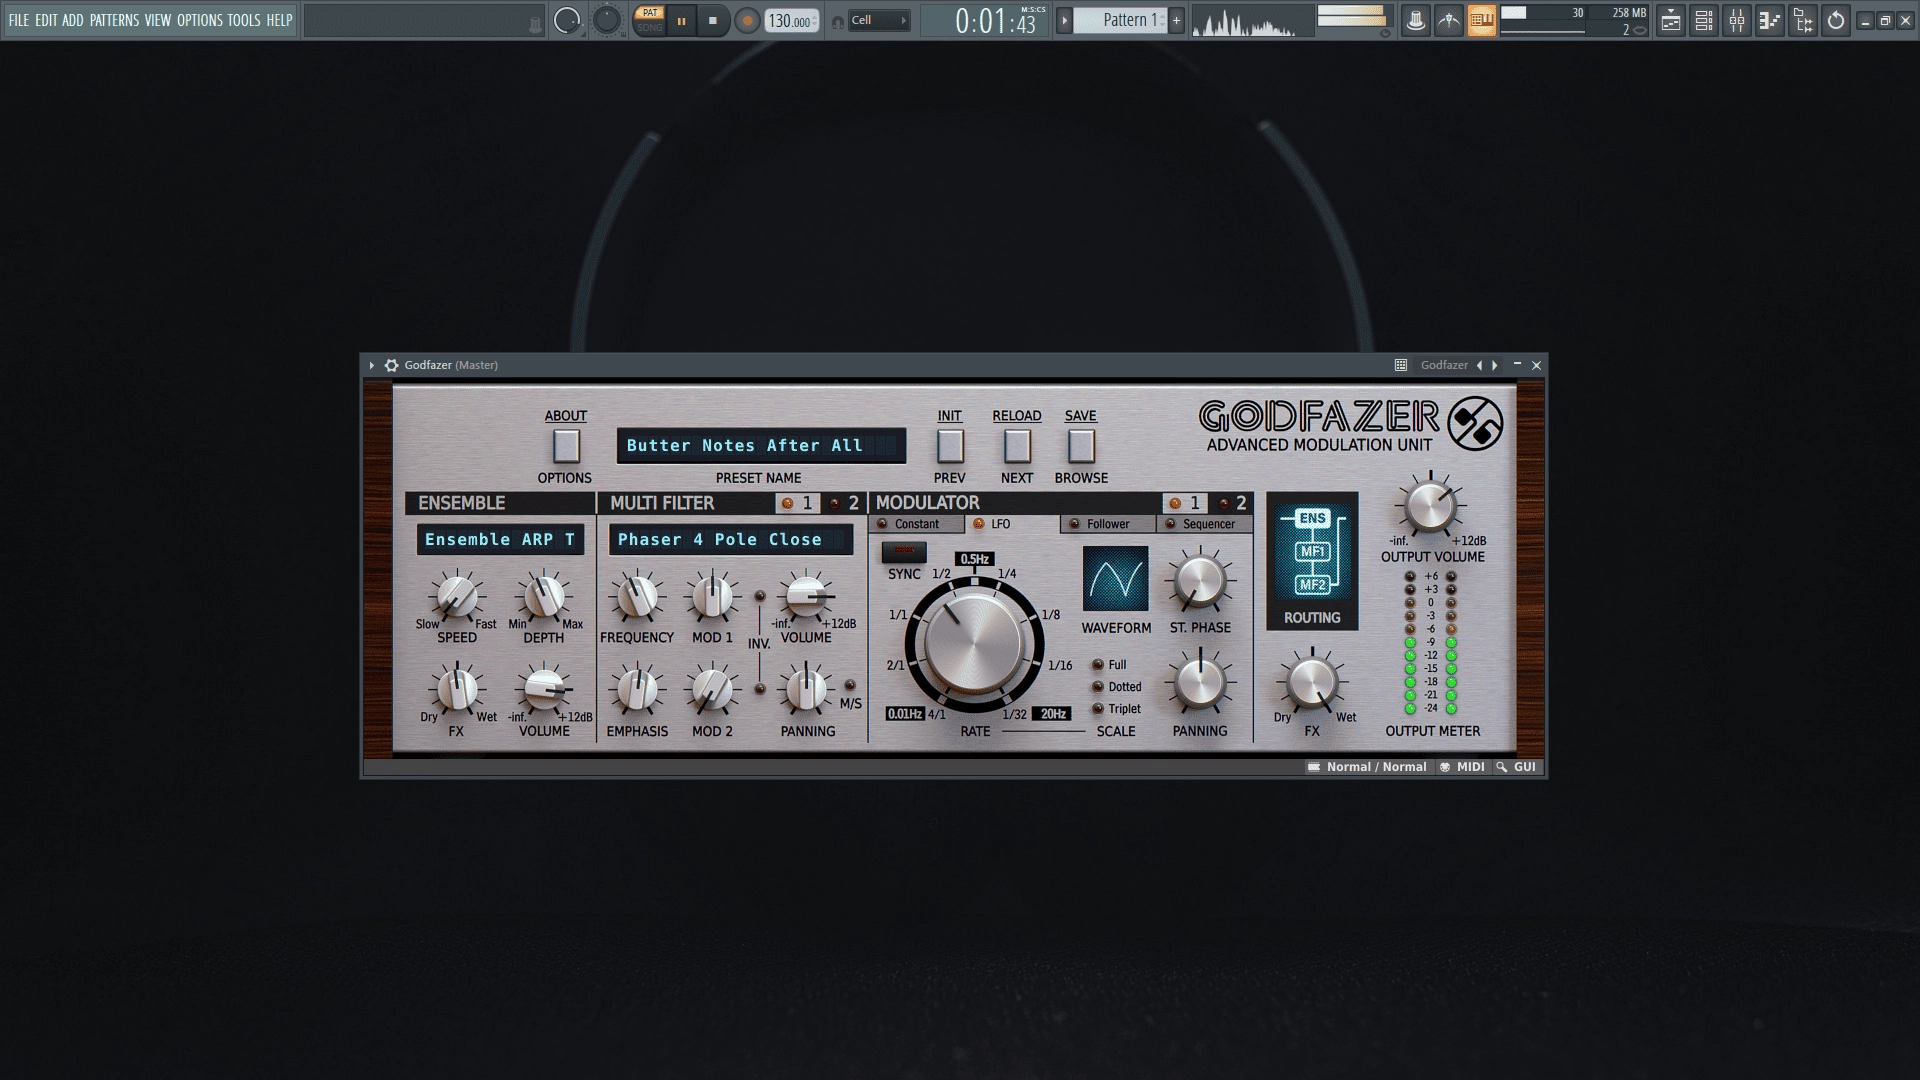Click the master volume knob in top toolbar
Screen dimensions: 1920x1080
point(567,20)
